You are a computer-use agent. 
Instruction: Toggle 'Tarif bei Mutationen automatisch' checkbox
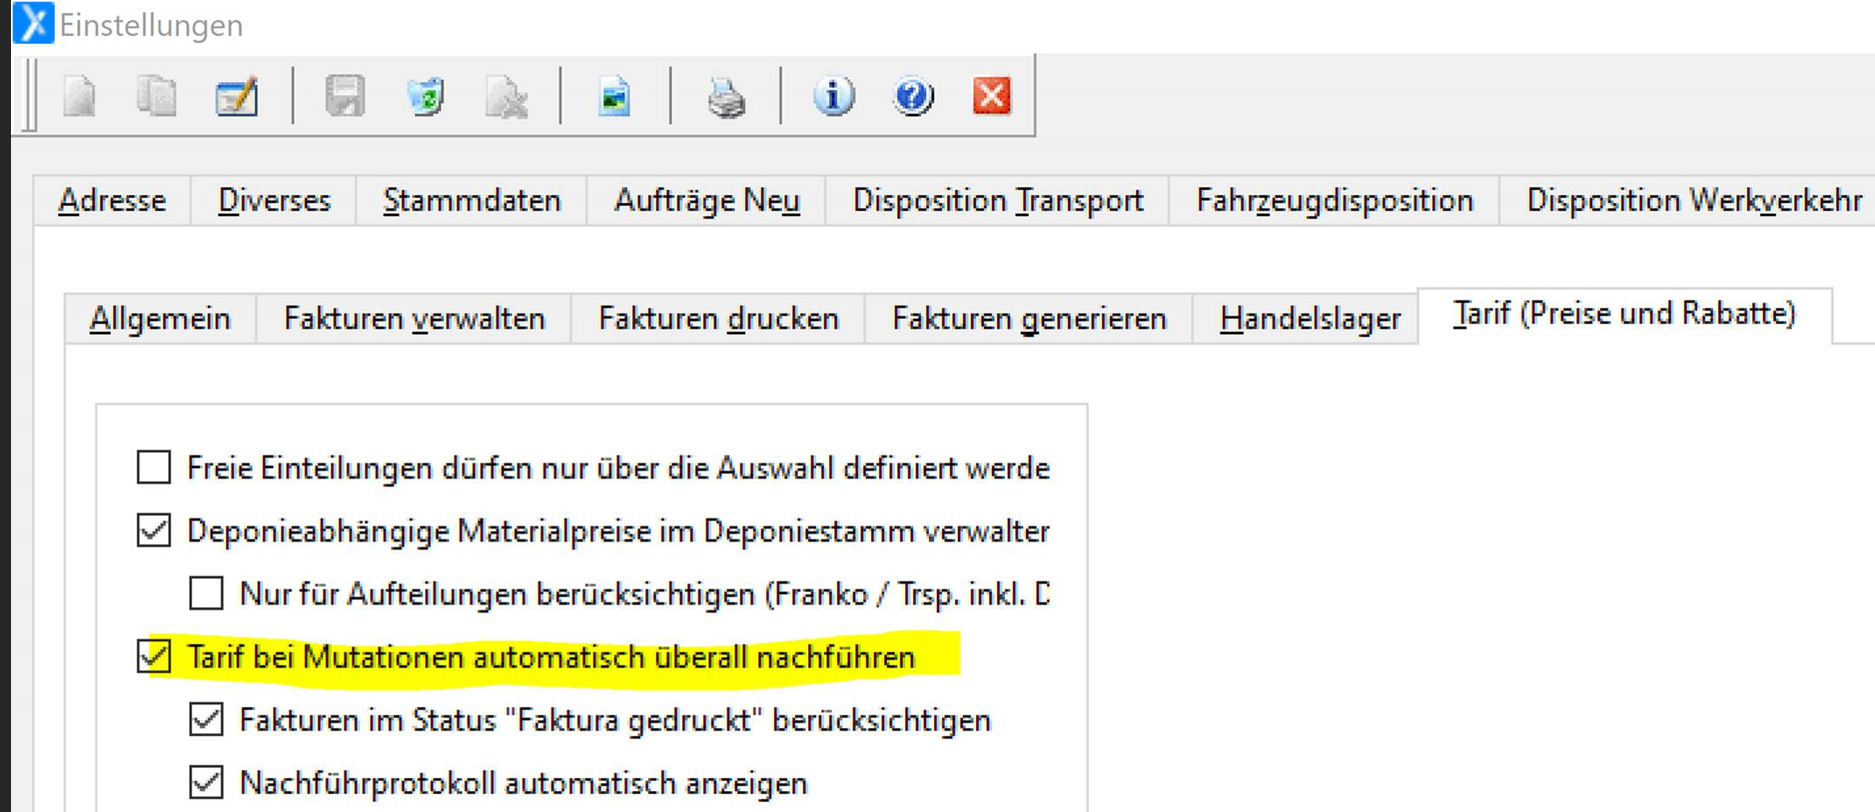(154, 657)
